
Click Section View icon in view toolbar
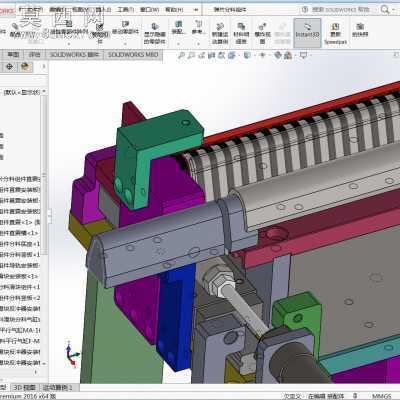coord(211,55)
